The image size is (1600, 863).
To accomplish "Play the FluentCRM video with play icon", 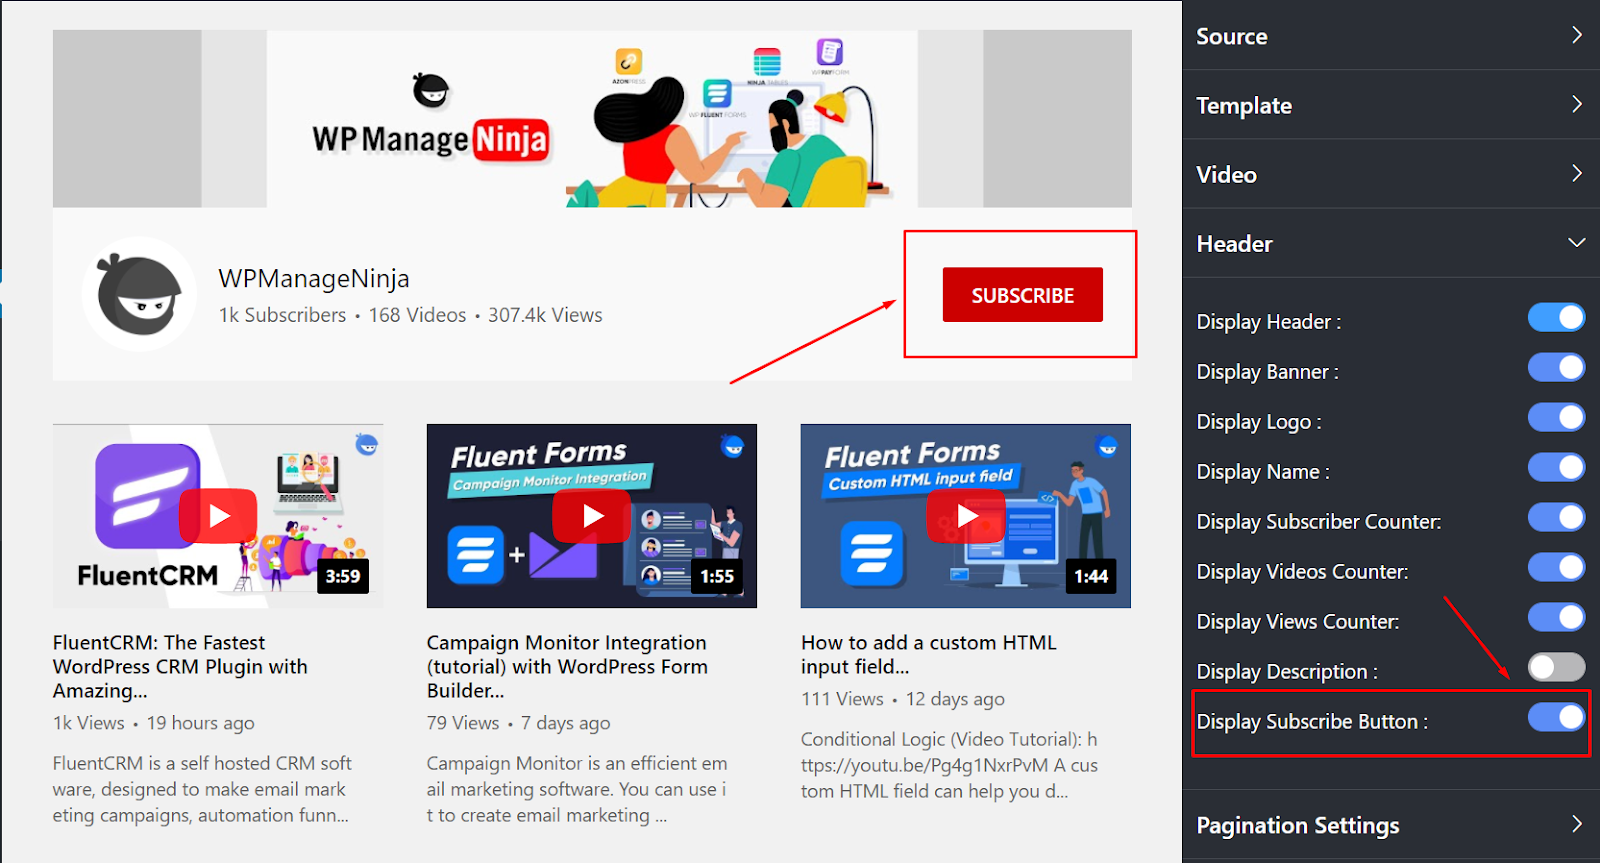I will [219, 516].
